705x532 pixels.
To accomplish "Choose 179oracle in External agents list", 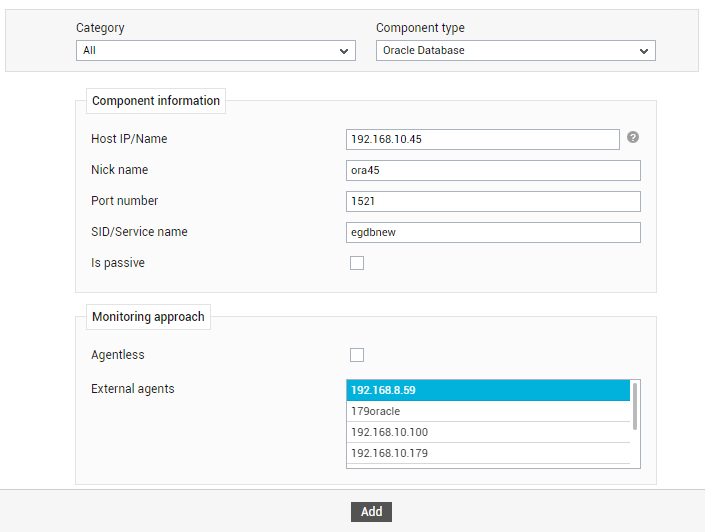I will [488, 411].
